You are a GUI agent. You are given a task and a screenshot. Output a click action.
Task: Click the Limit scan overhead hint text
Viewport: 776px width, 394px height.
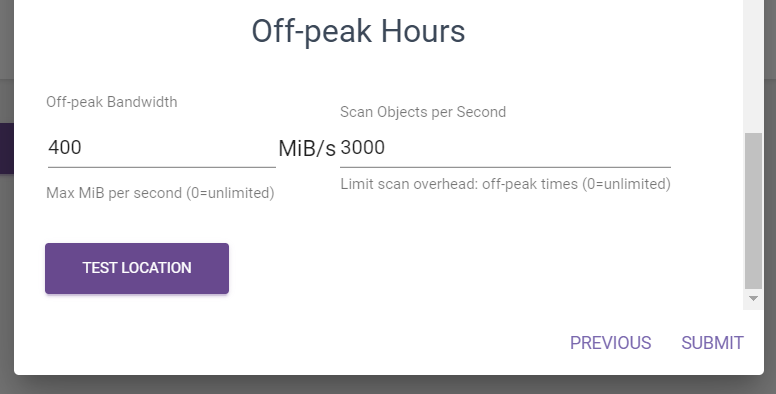point(505,184)
